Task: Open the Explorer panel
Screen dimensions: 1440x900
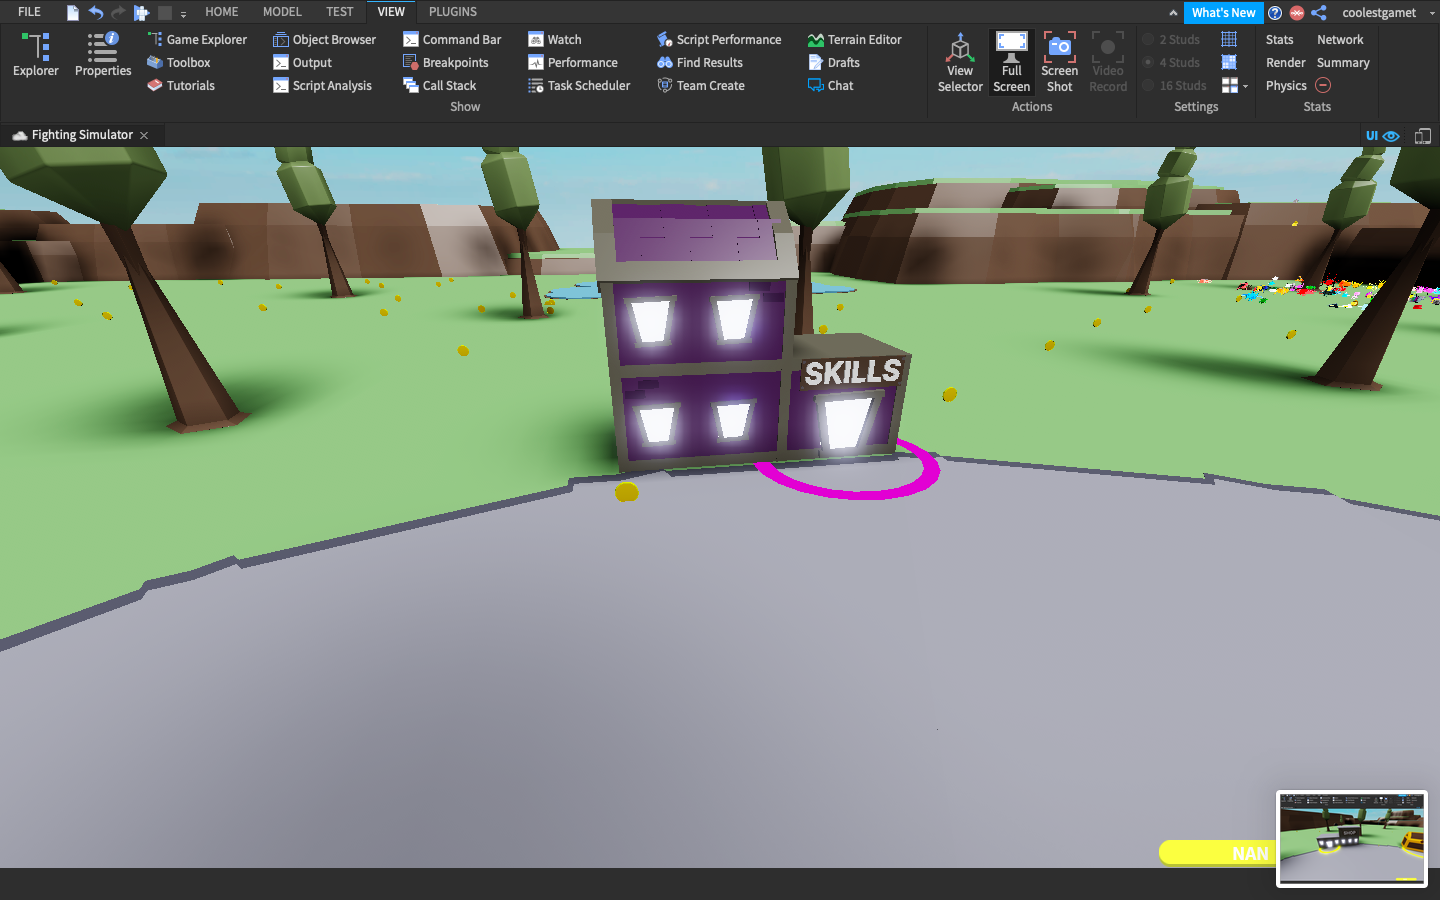Action: [36, 55]
